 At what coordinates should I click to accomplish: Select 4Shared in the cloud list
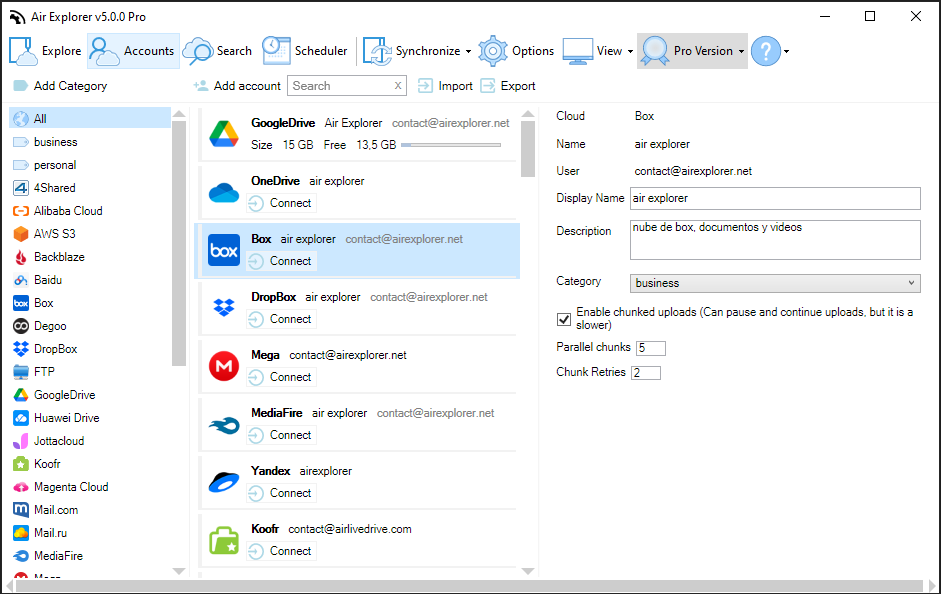pyautogui.click(x=90, y=188)
